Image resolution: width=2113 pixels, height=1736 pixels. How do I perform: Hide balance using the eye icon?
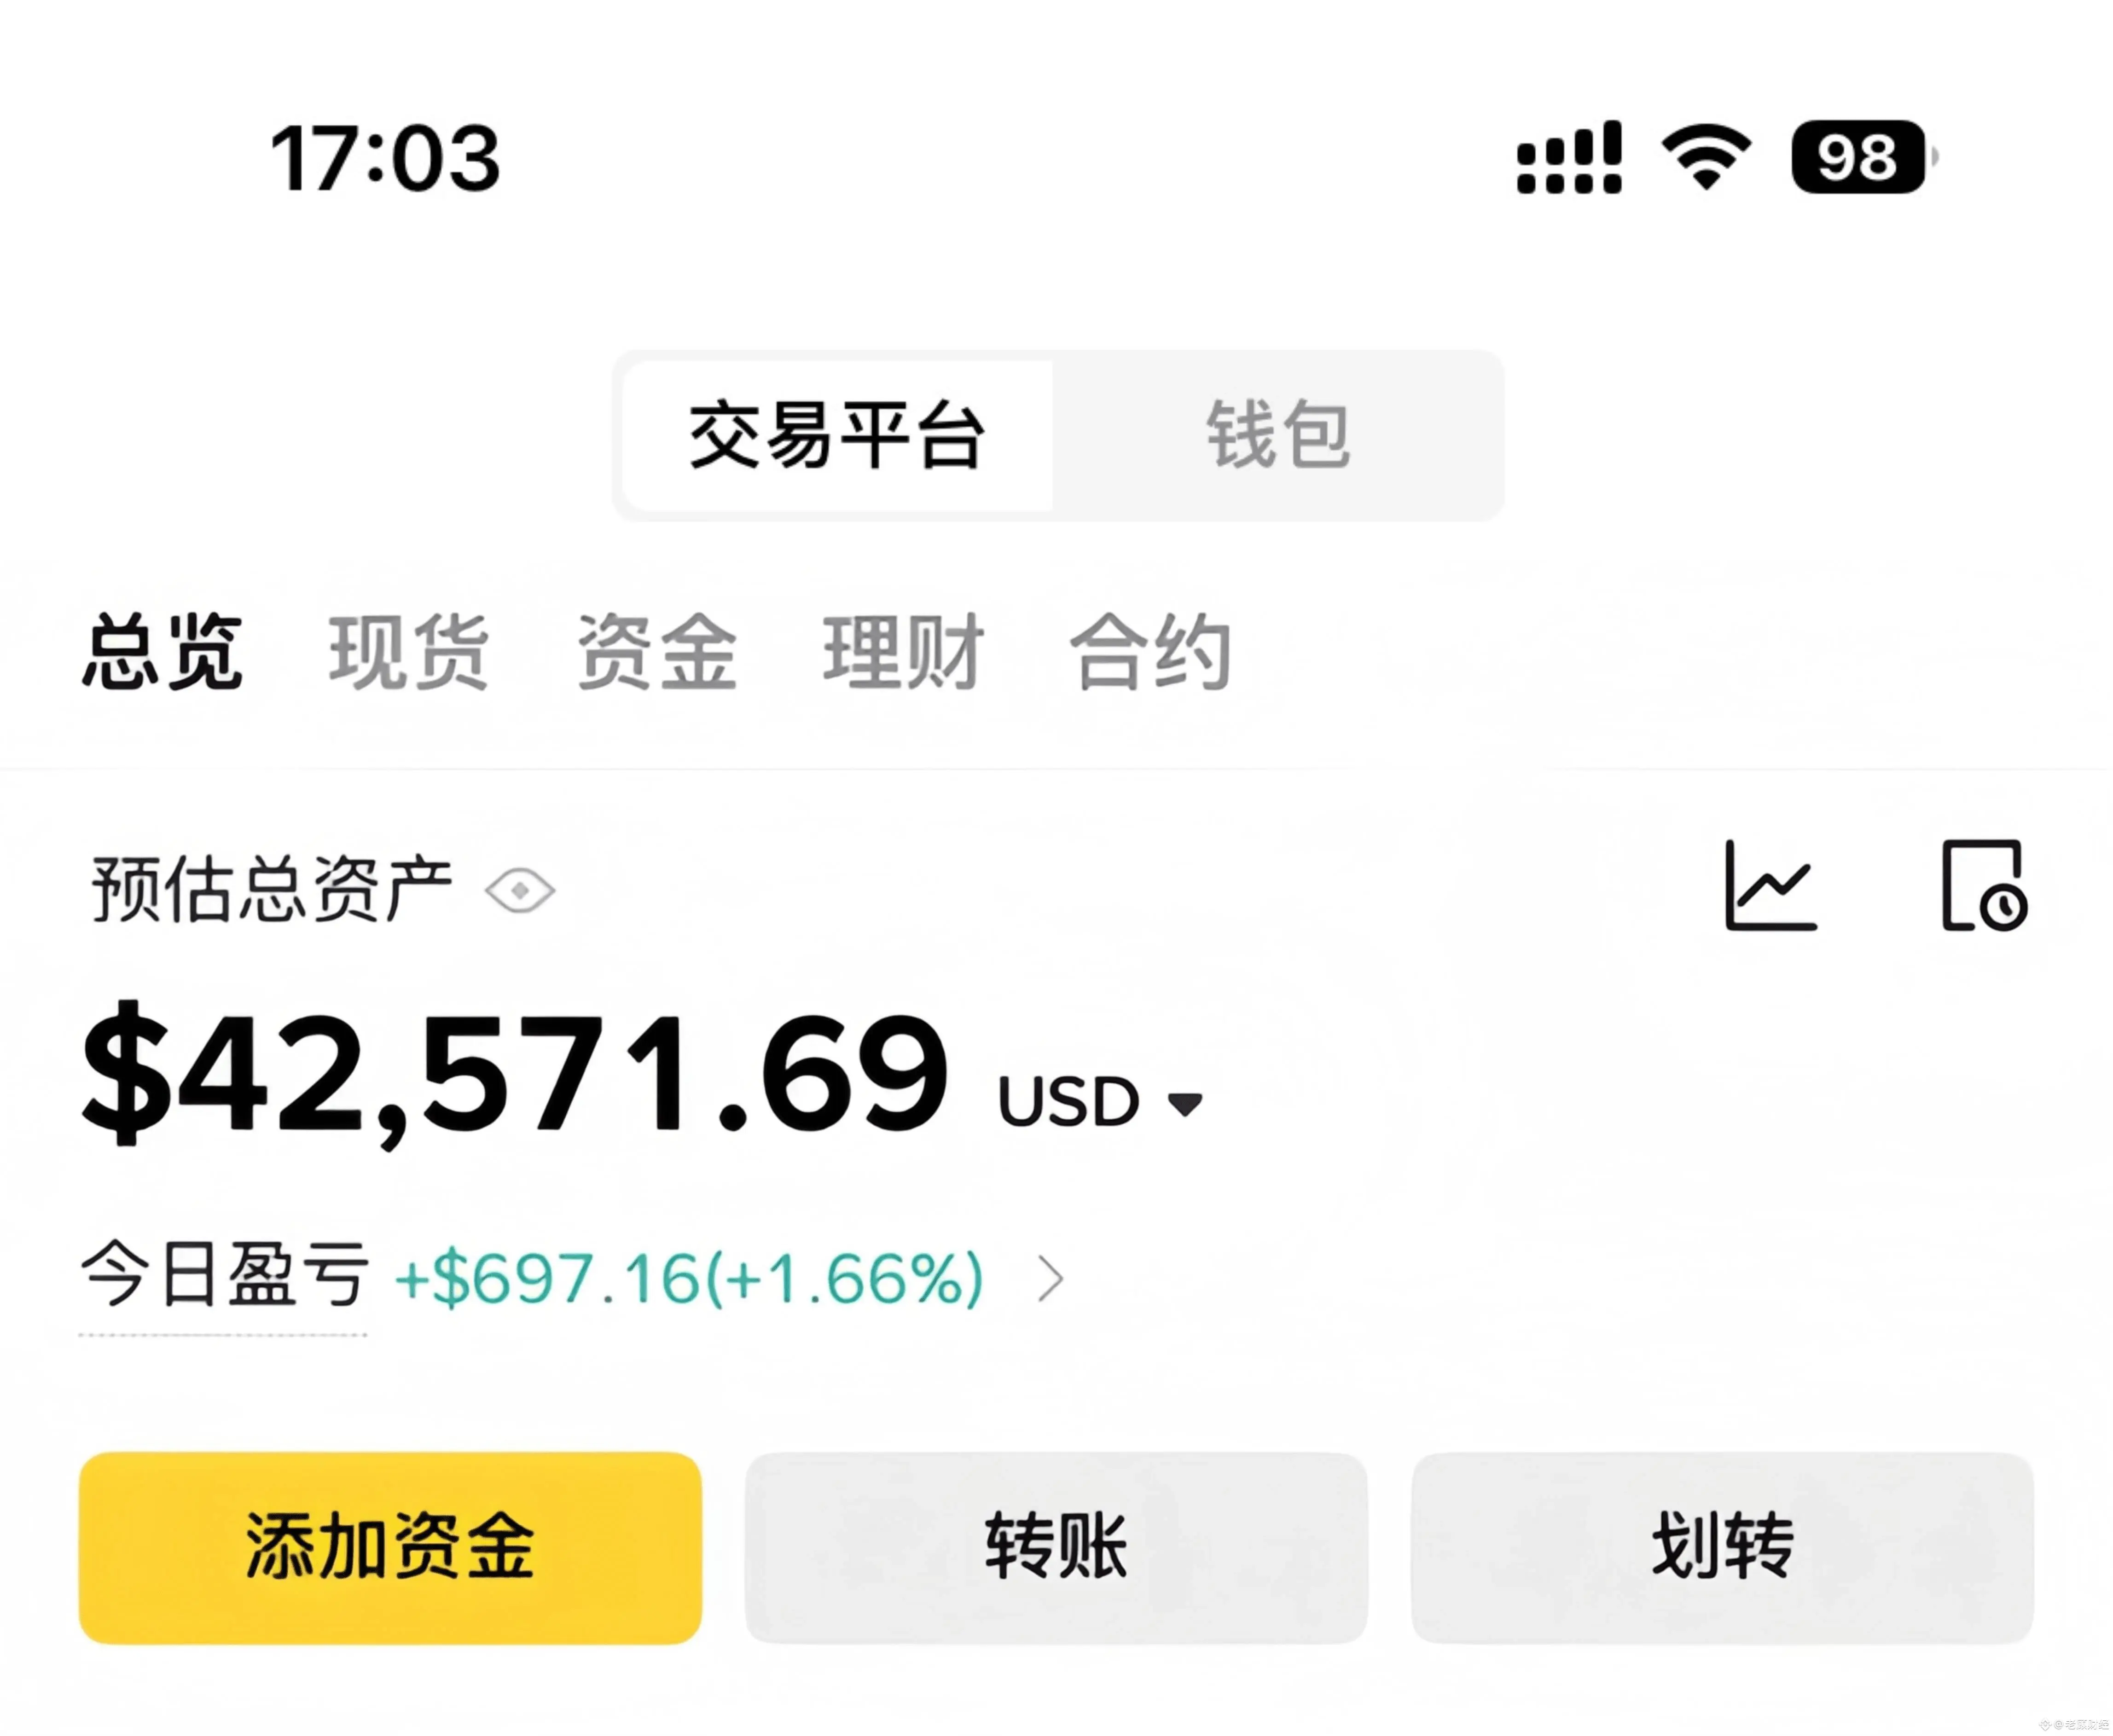[x=520, y=890]
